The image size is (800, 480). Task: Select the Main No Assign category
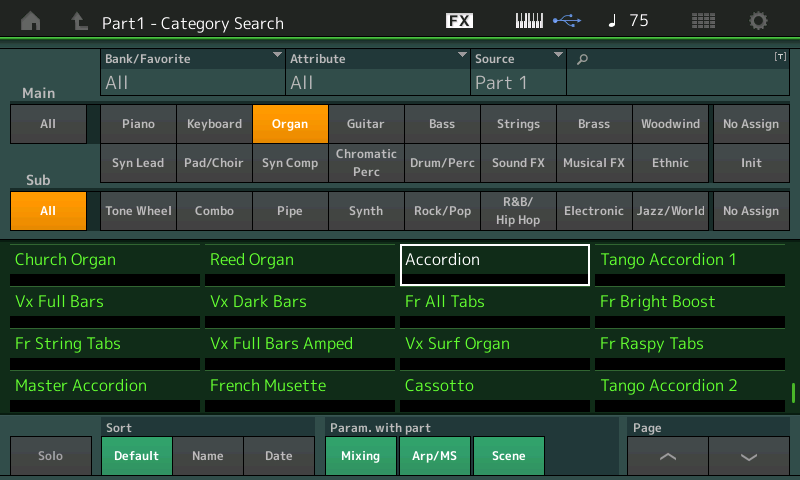click(x=751, y=124)
